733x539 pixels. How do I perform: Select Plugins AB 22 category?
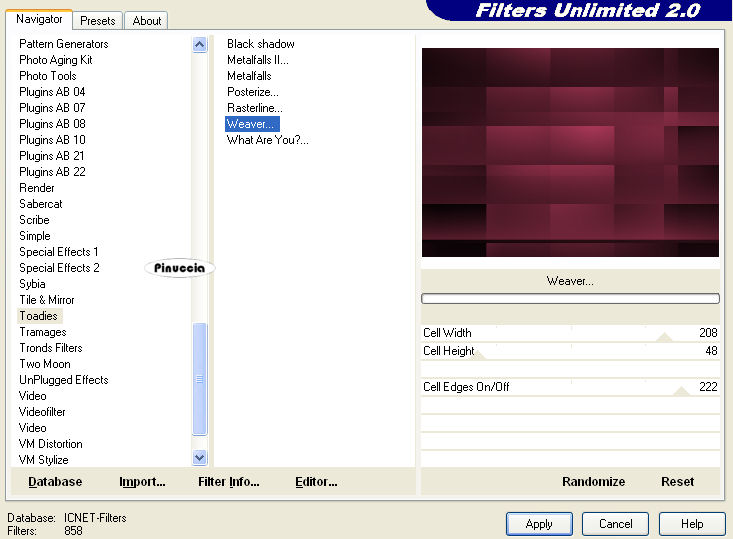point(52,172)
